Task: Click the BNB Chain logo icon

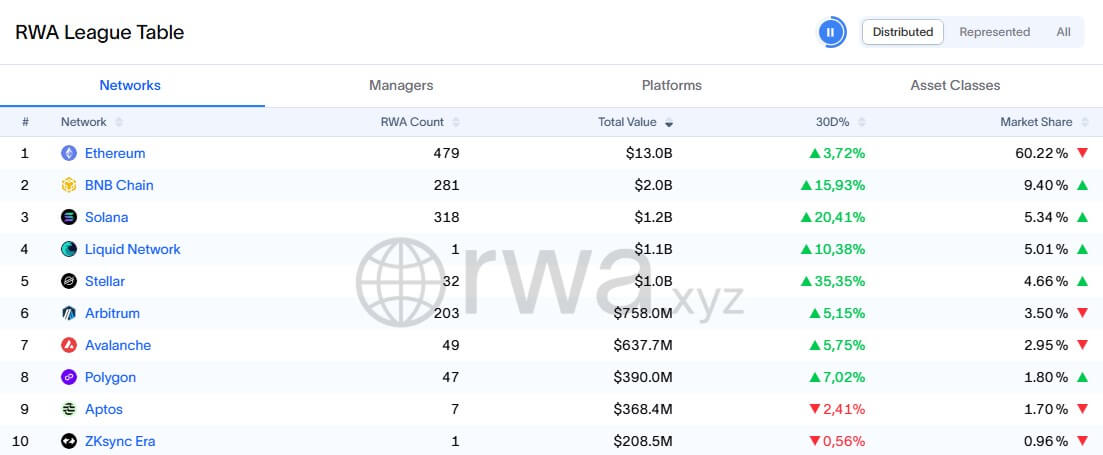Action: 69,185
